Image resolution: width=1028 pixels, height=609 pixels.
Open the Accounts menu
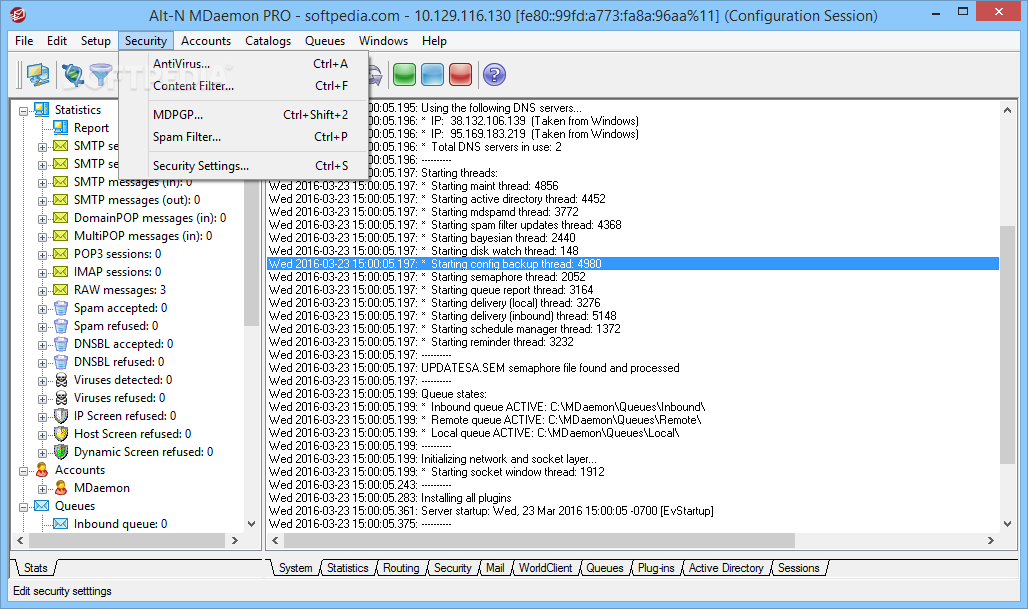click(206, 41)
